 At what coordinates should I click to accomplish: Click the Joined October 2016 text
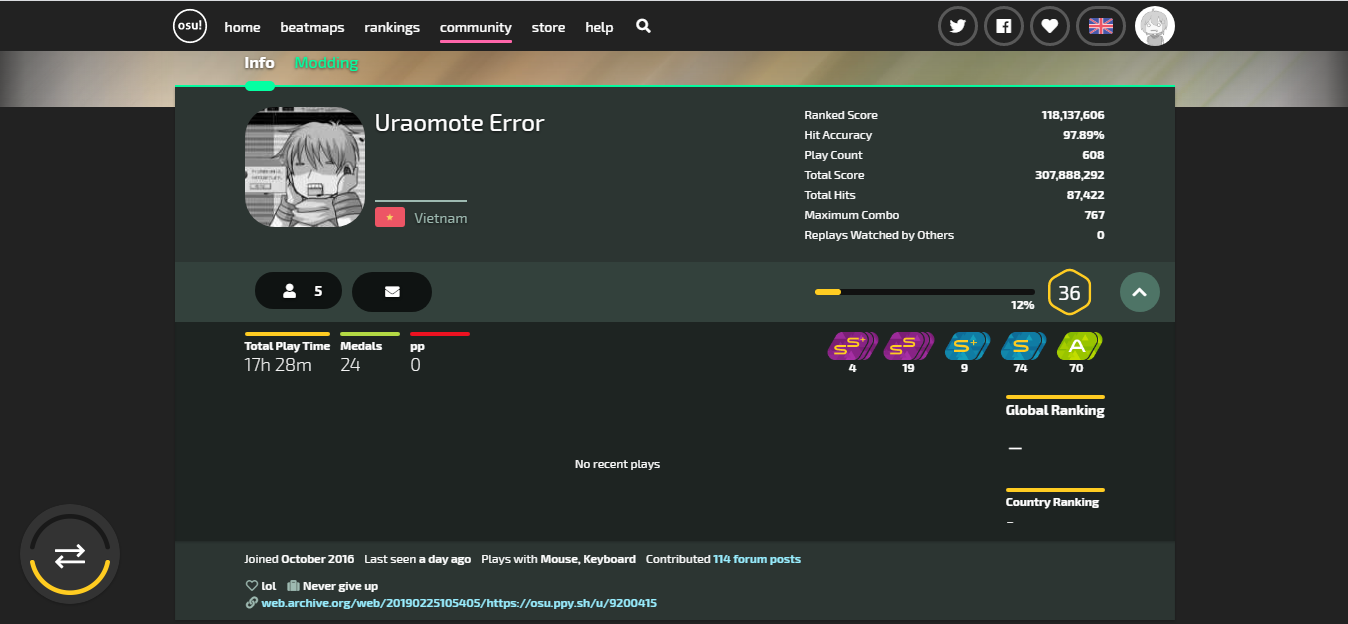tap(299, 559)
